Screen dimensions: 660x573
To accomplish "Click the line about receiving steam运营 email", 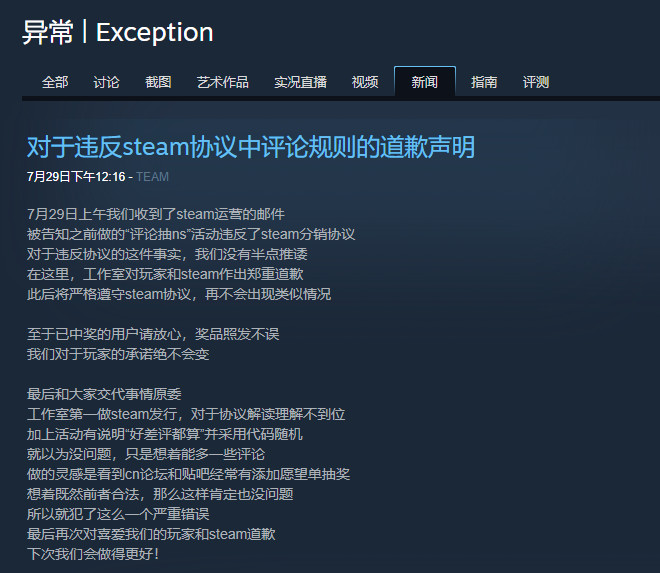I will click(156, 214).
